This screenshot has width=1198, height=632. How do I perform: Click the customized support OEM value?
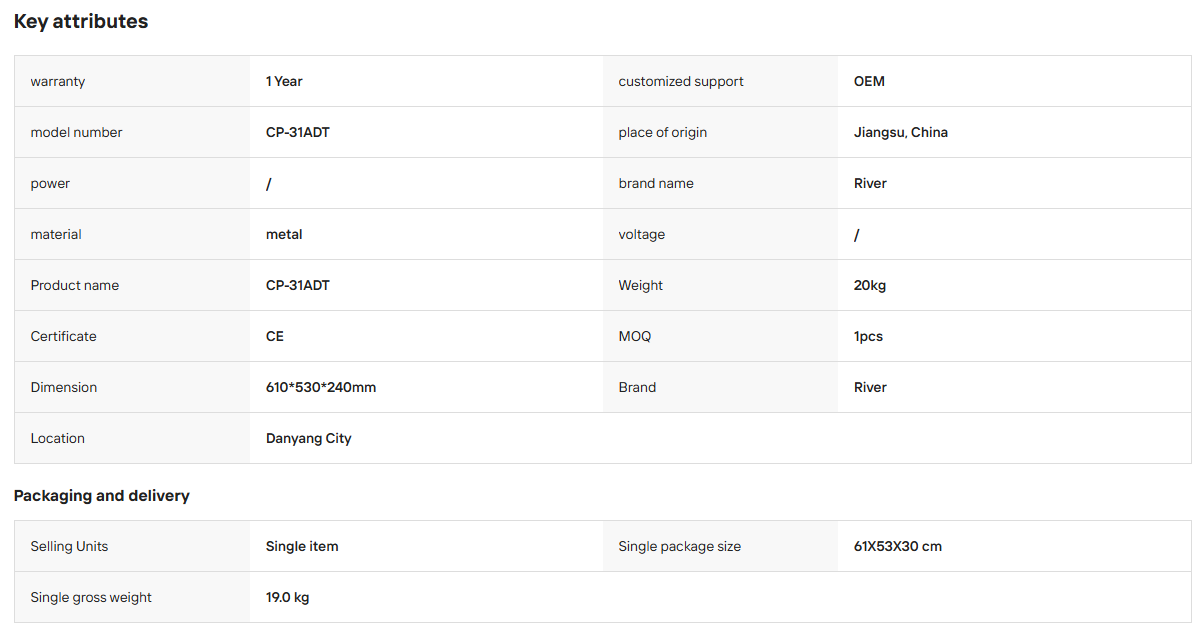pos(869,81)
